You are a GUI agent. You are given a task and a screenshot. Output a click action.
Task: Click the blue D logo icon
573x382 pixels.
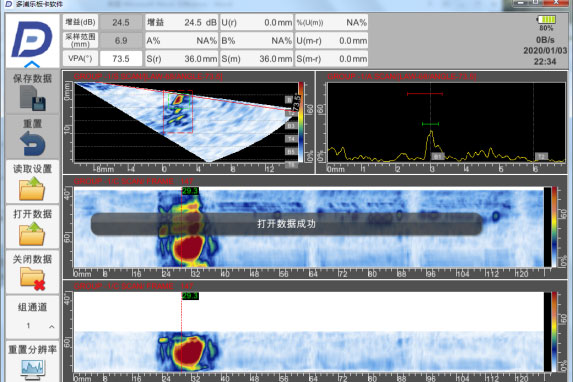point(31,39)
